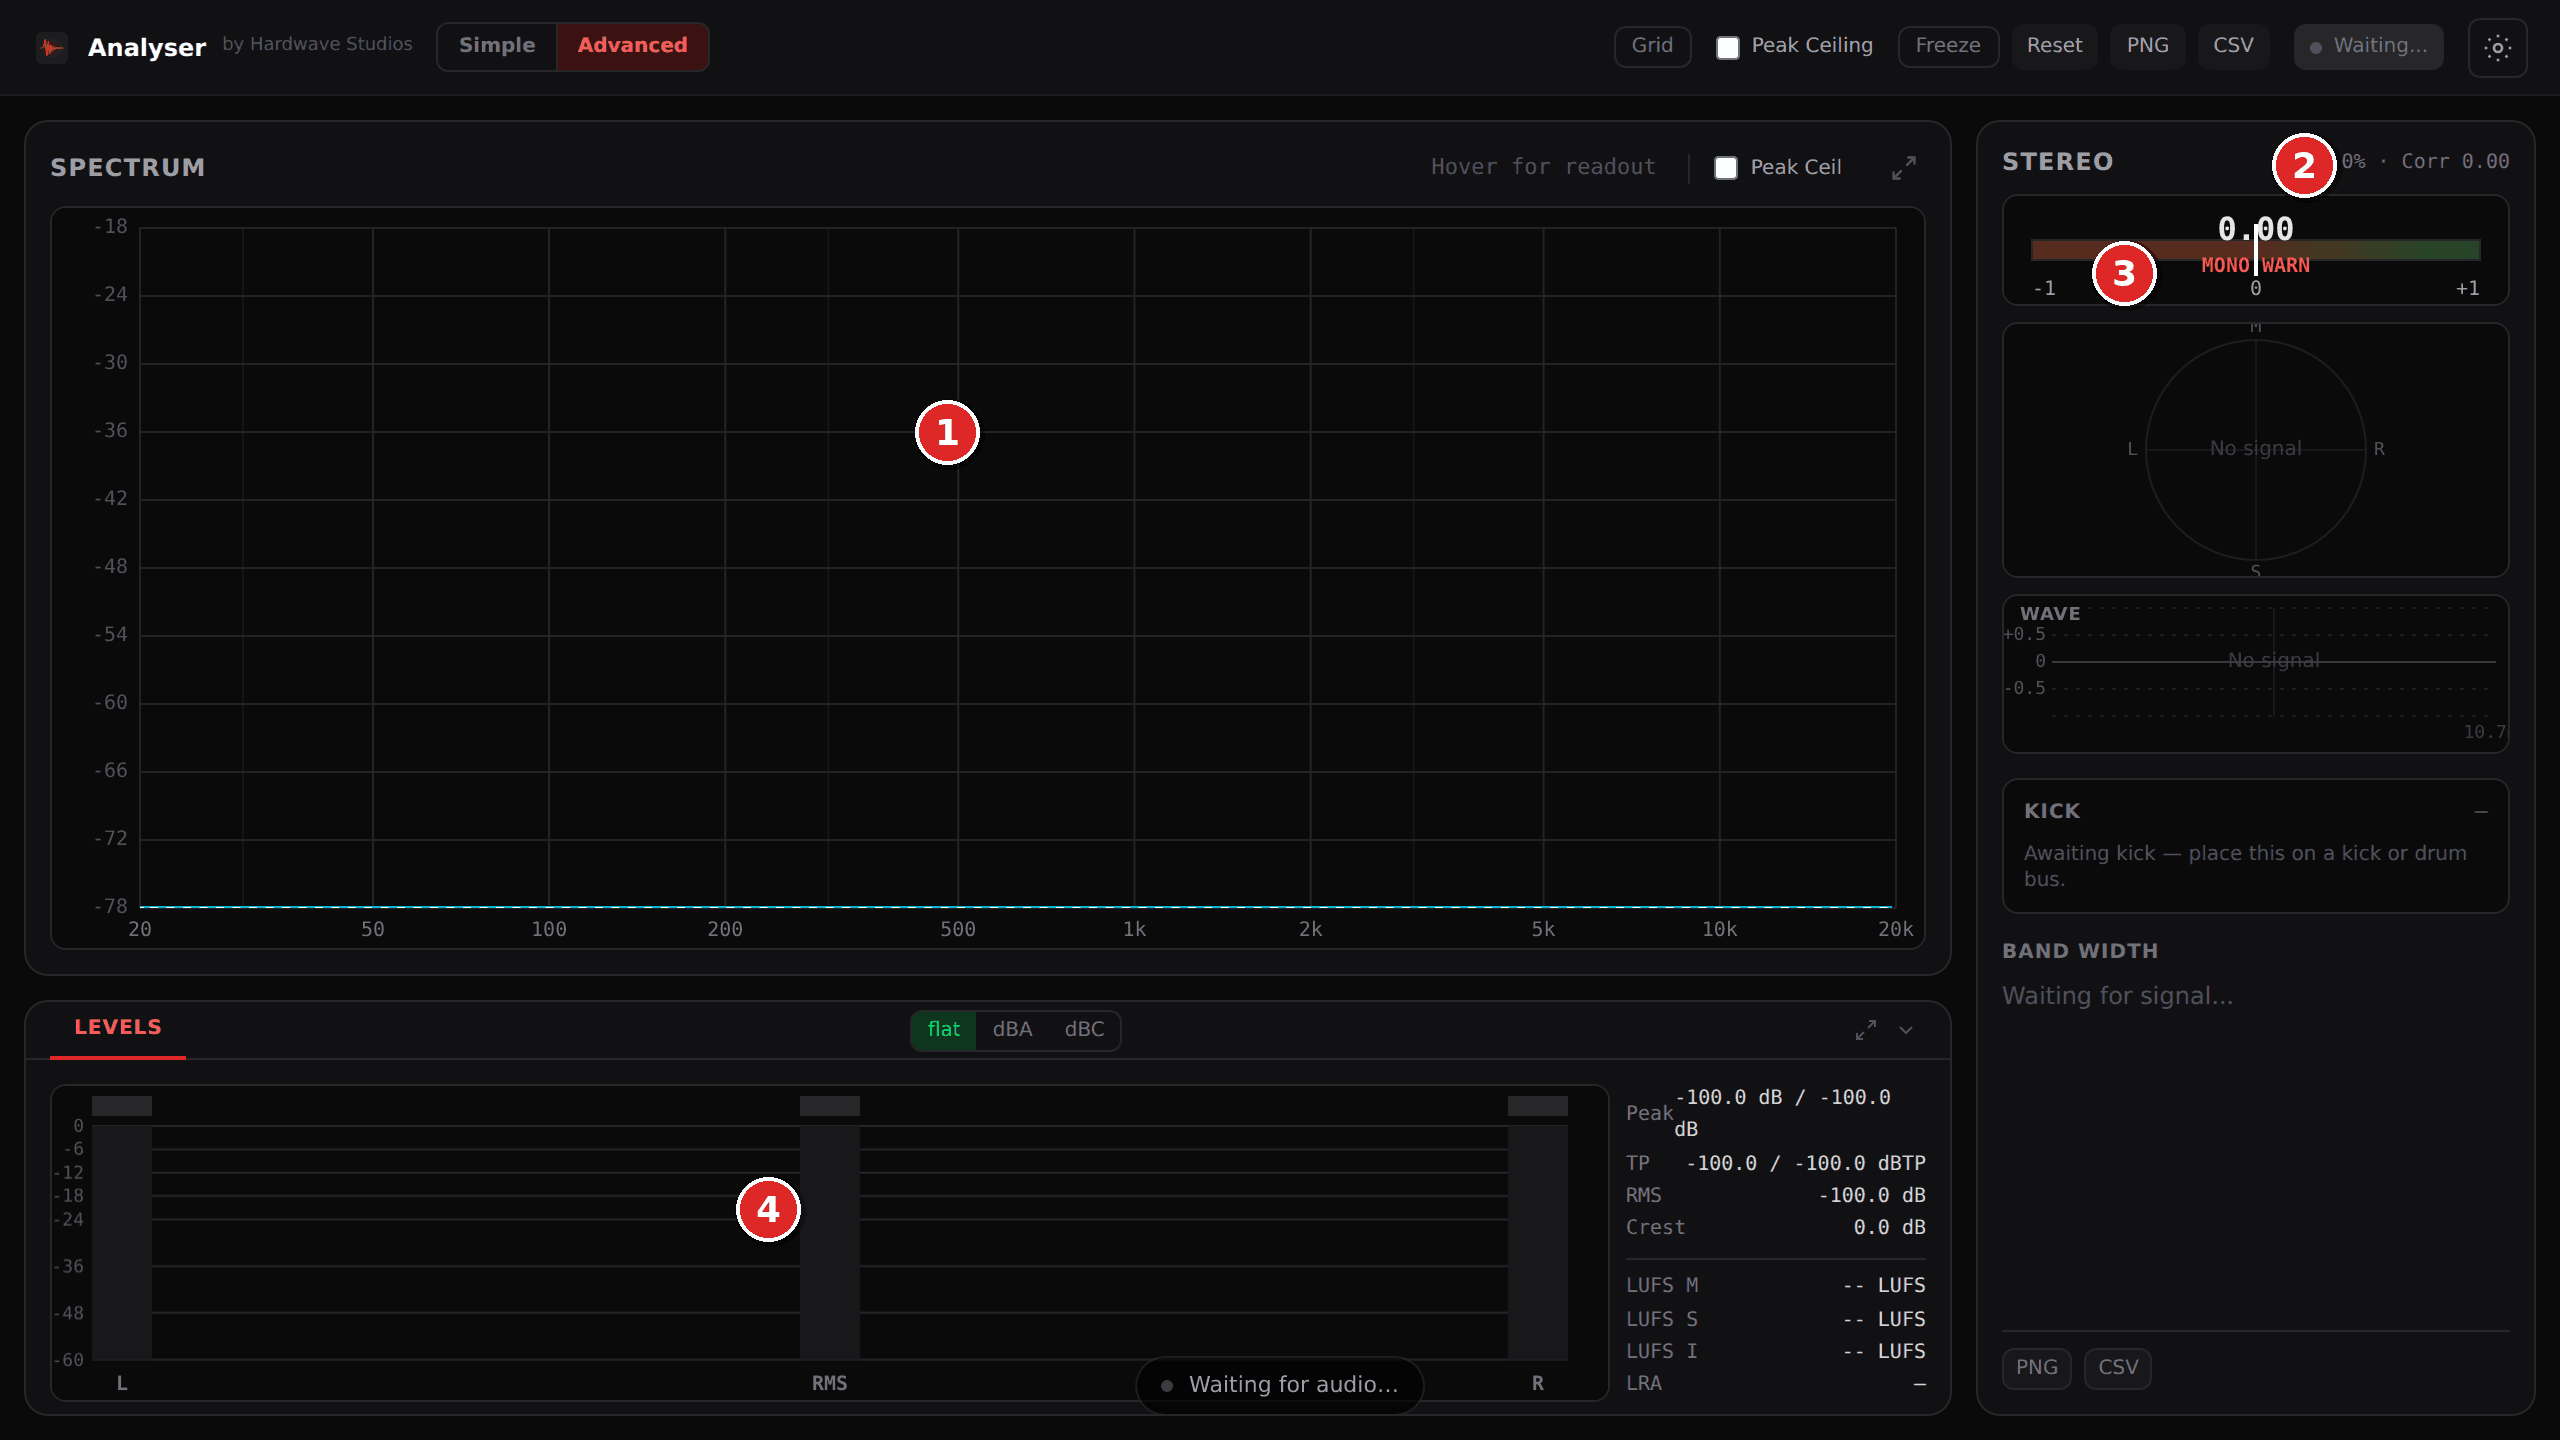
Task: Click the stereo correlation meter bar
Action: point(2255,250)
